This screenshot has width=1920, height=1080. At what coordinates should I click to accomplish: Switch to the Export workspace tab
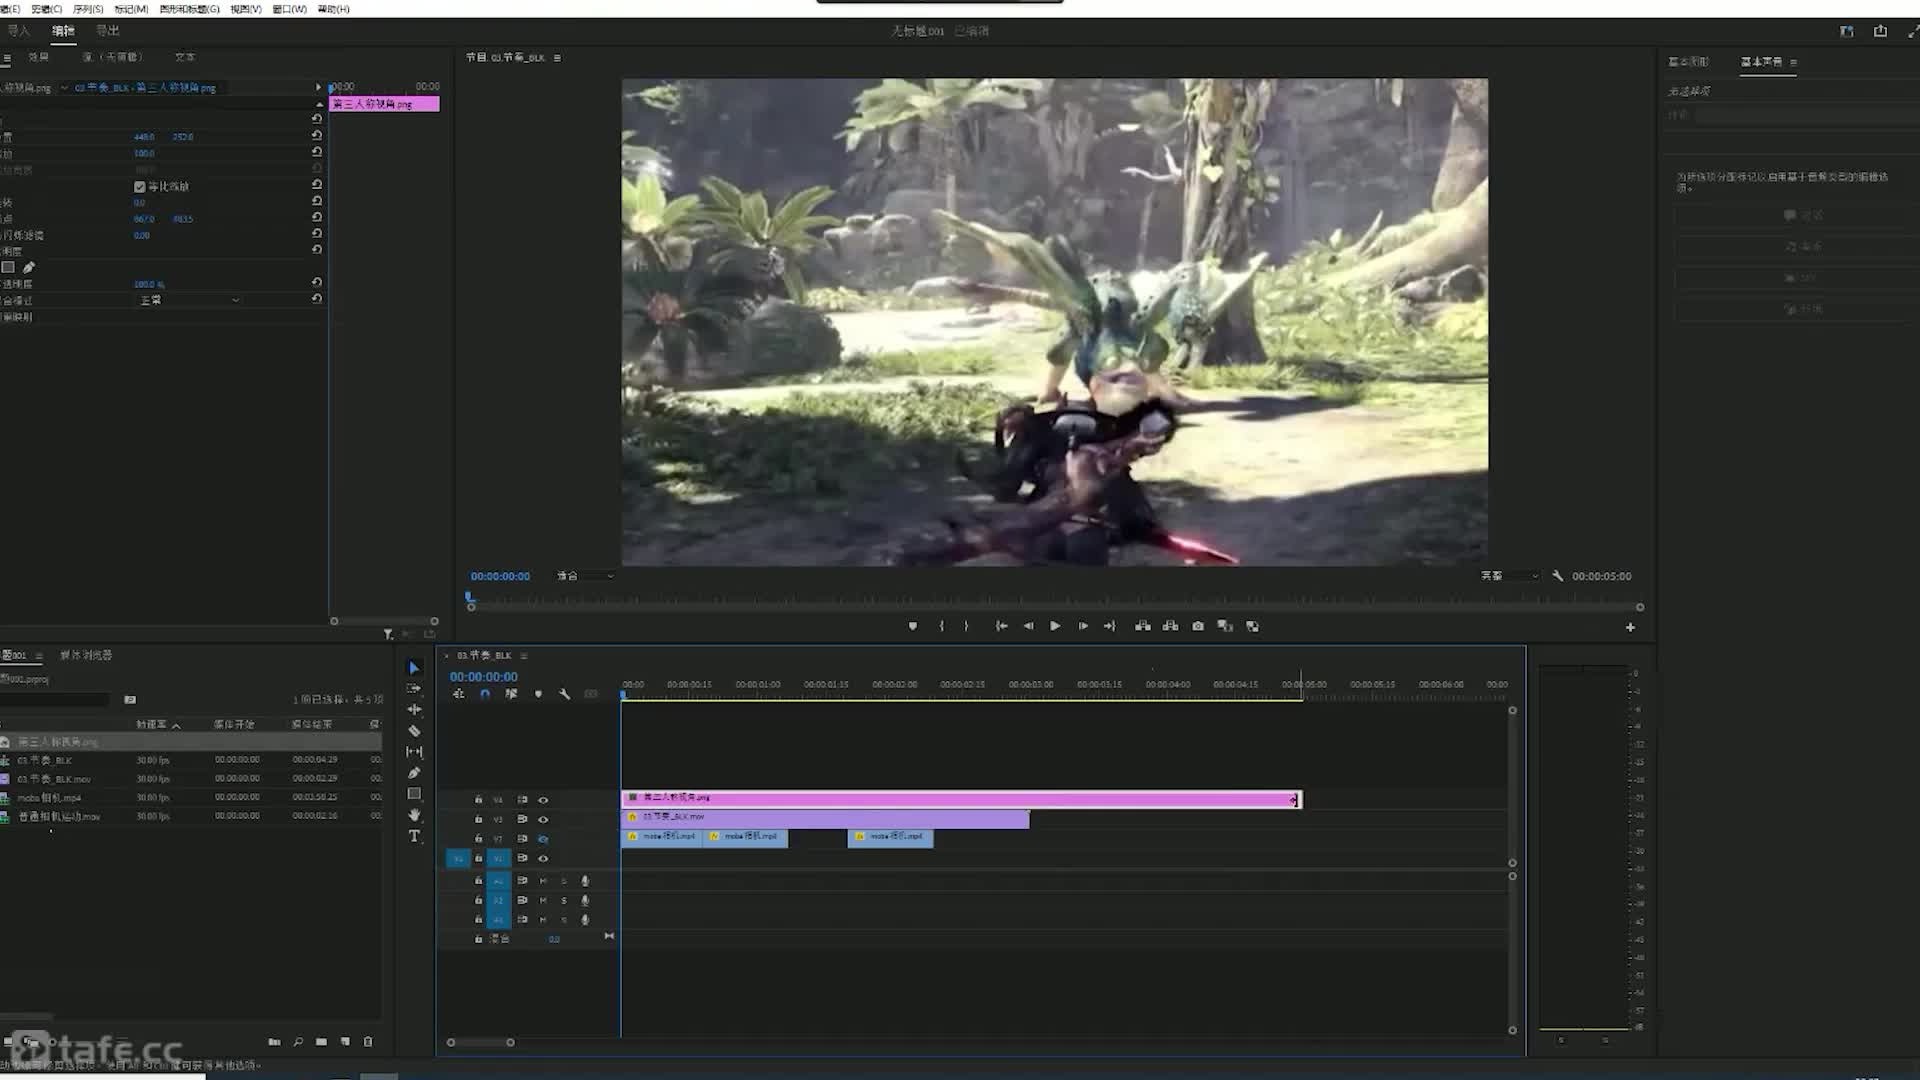pos(108,31)
